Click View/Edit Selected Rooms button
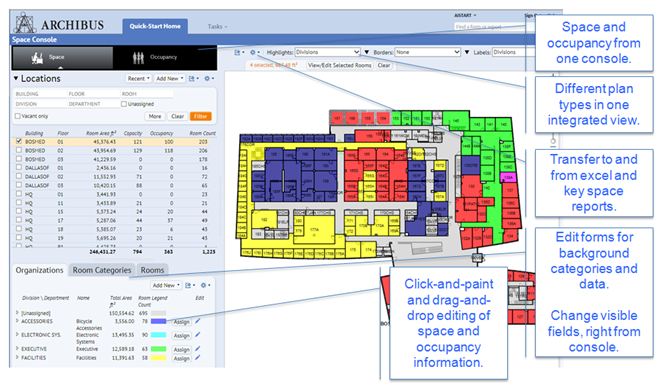 [339, 65]
